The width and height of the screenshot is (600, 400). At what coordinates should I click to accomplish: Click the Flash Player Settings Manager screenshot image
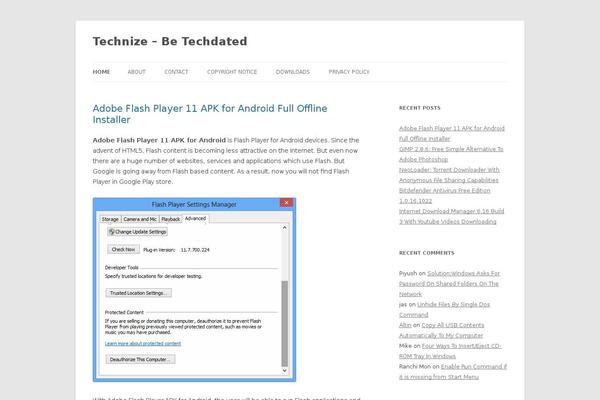(x=194, y=290)
